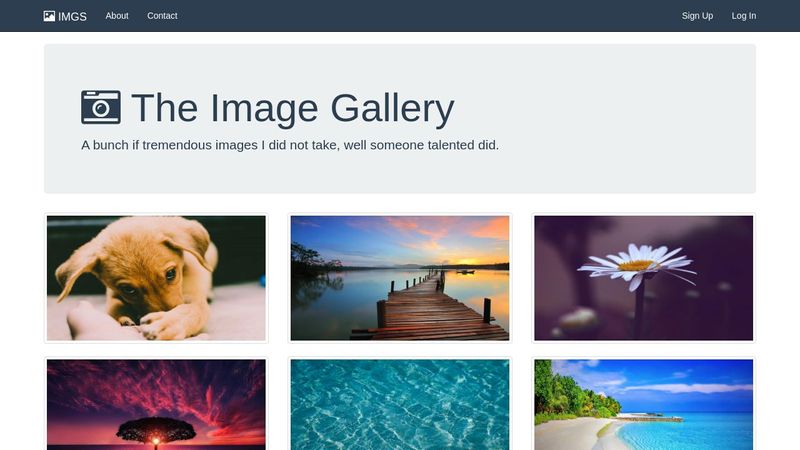Open the IMGS brand link
Viewport: 800px width, 450px height.
pyautogui.click(x=65, y=16)
